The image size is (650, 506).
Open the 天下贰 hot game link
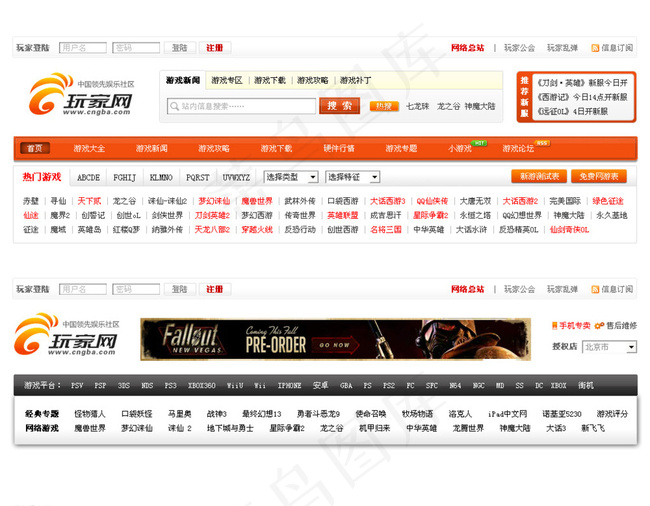89,201
